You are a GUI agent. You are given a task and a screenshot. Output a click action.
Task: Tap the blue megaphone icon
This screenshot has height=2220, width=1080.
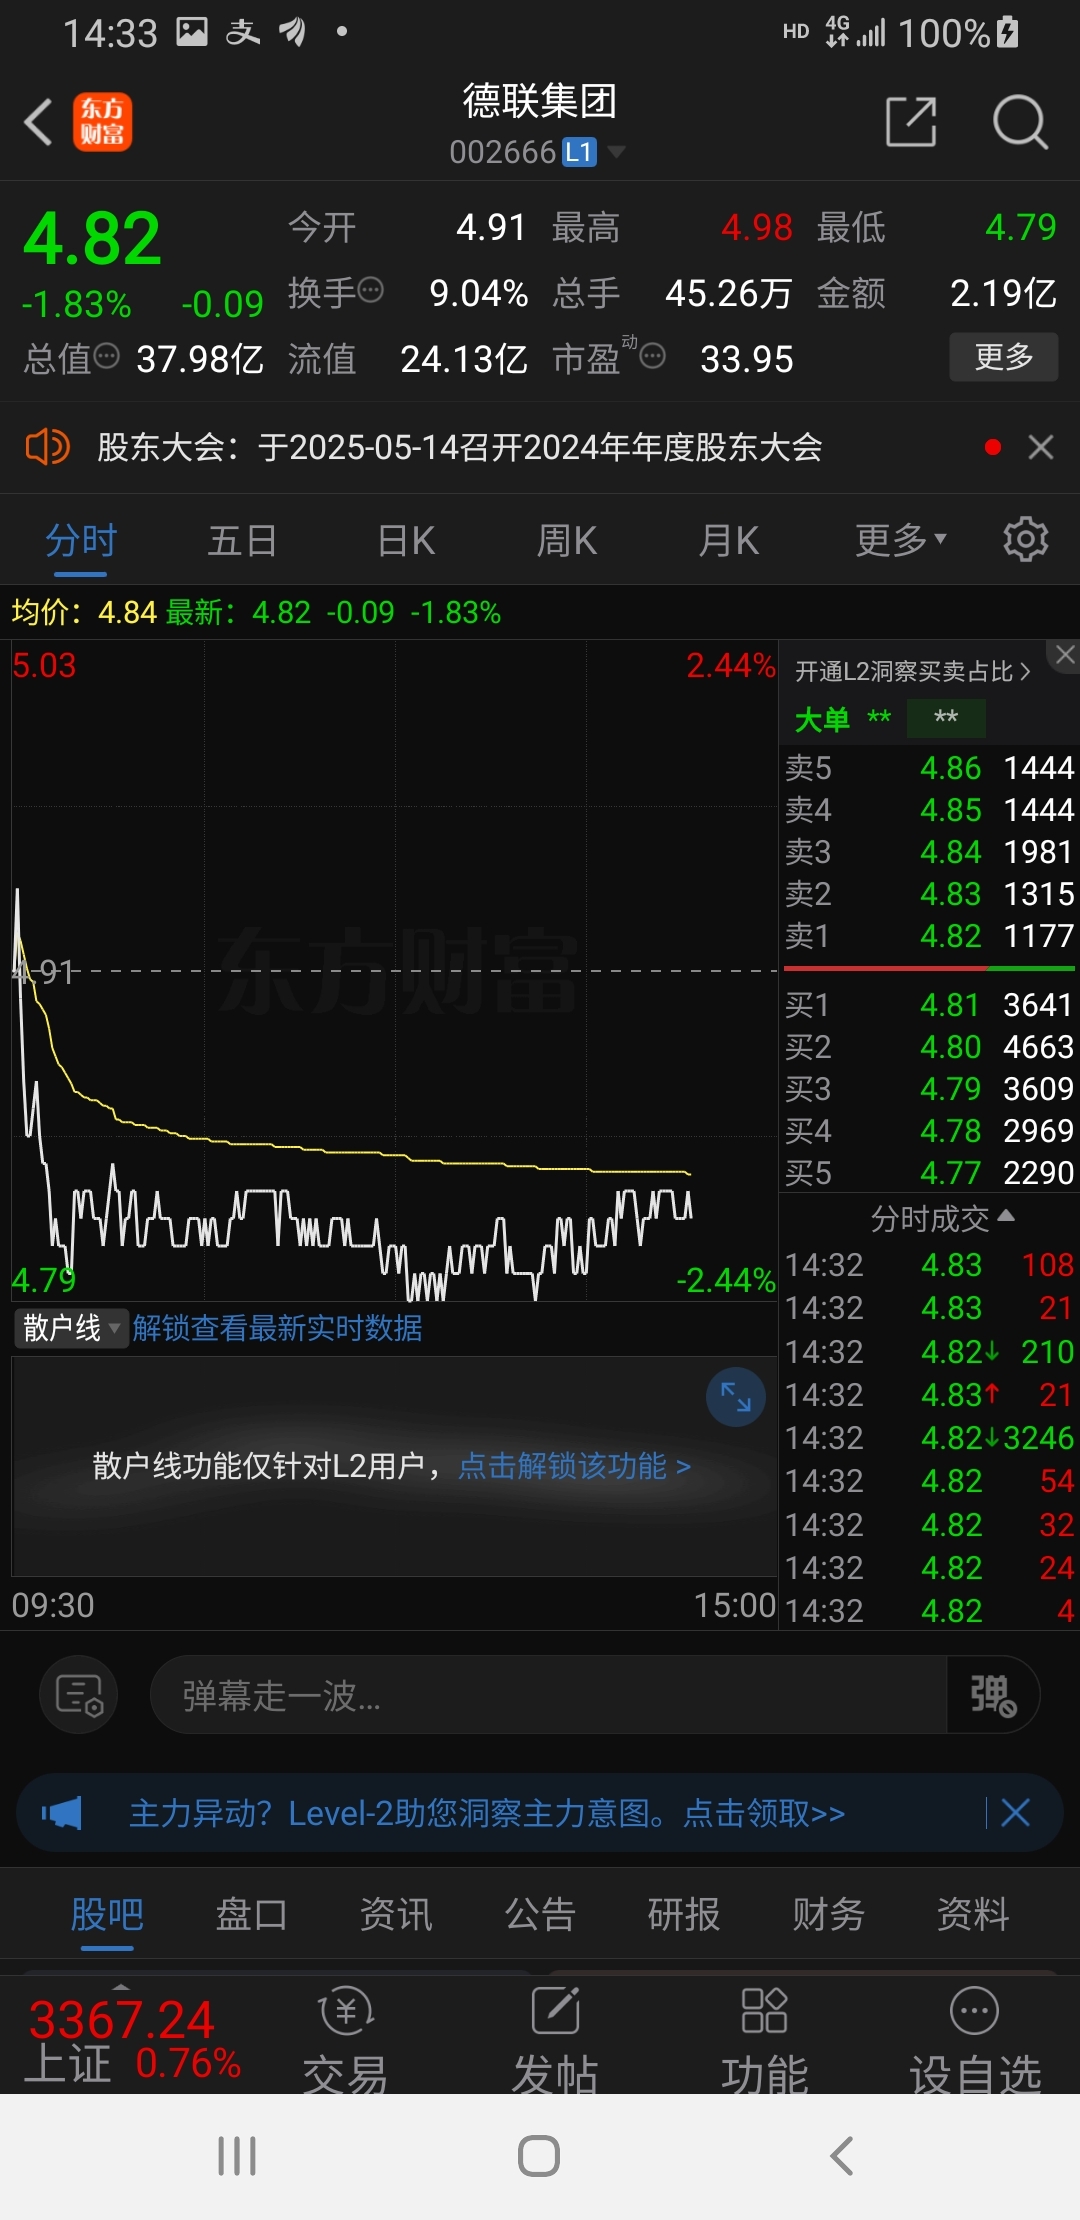pyautogui.click(x=62, y=1813)
